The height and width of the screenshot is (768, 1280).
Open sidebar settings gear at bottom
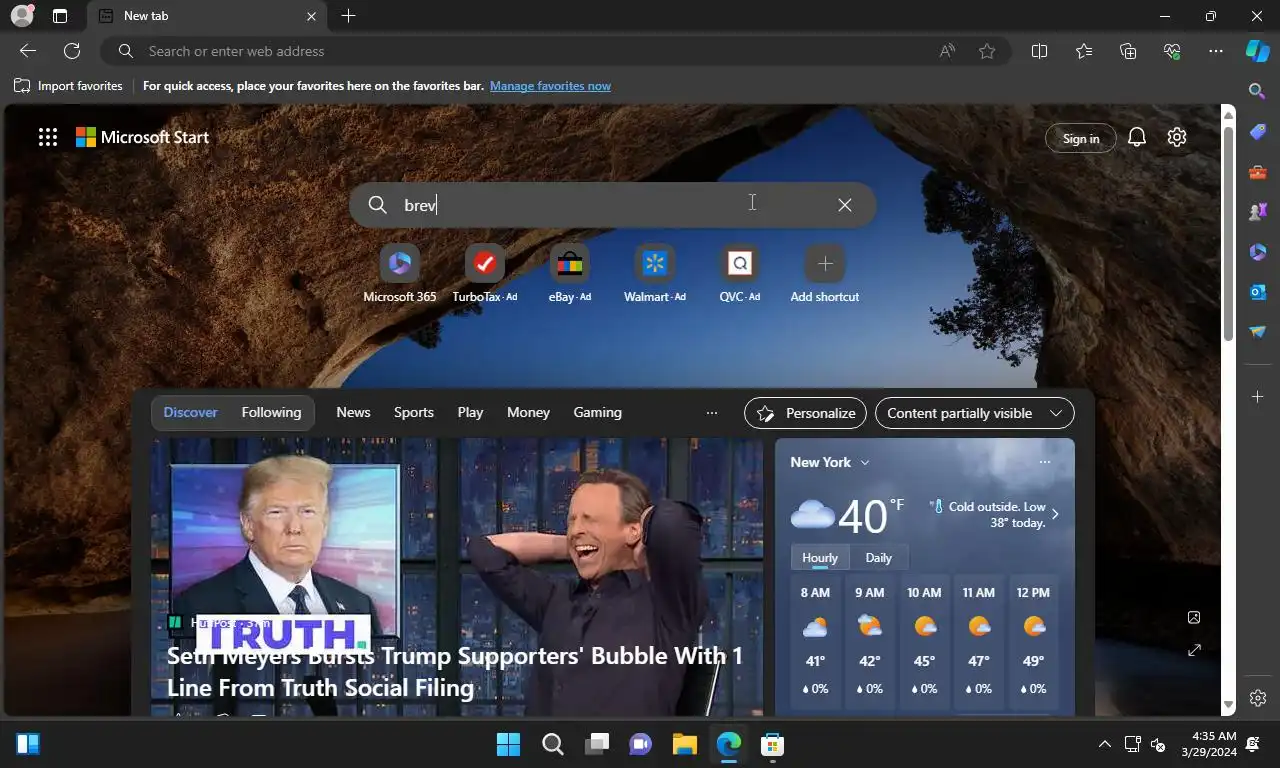(1258, 698)
